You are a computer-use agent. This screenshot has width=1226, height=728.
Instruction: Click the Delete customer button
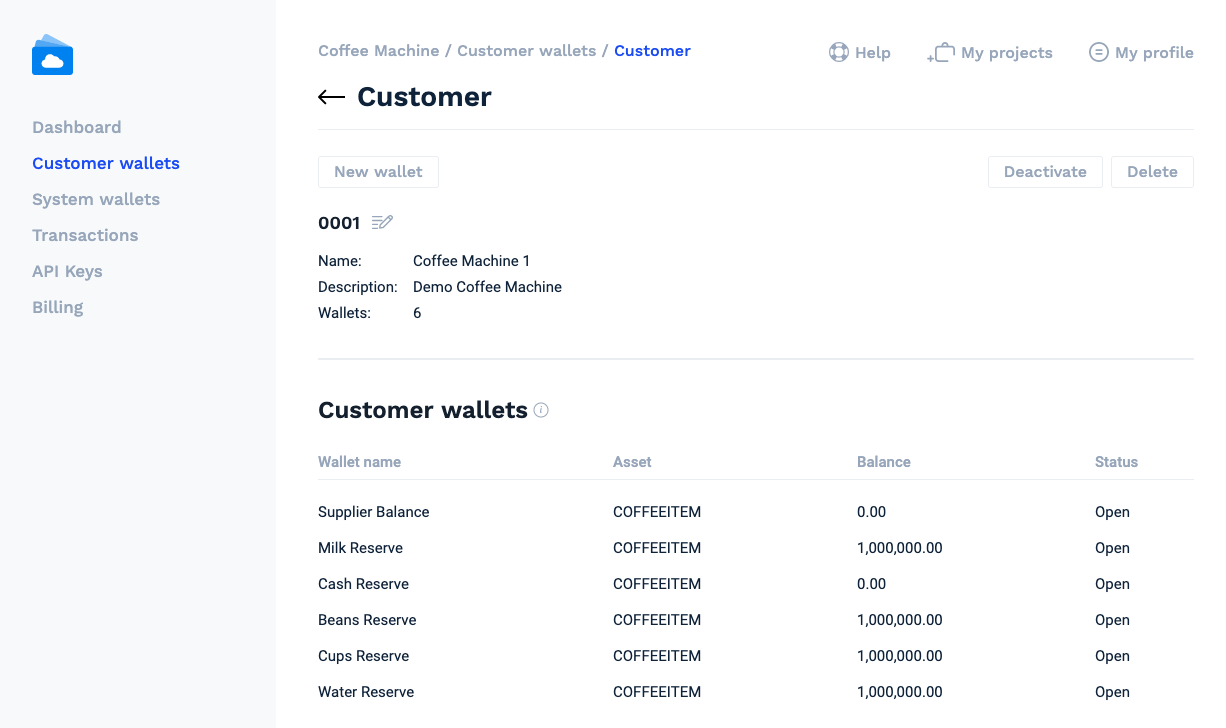[x=1152, y=172]
